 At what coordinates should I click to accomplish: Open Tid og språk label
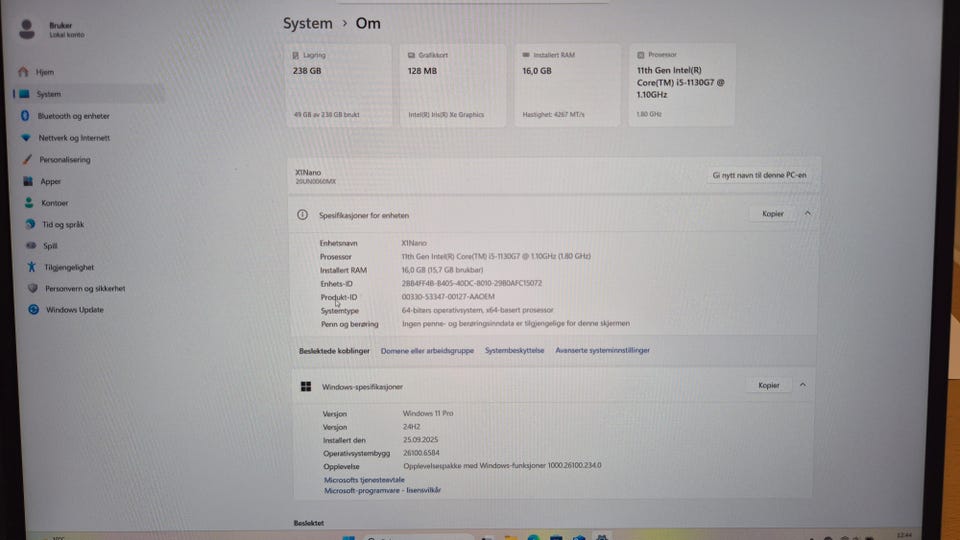63,225
